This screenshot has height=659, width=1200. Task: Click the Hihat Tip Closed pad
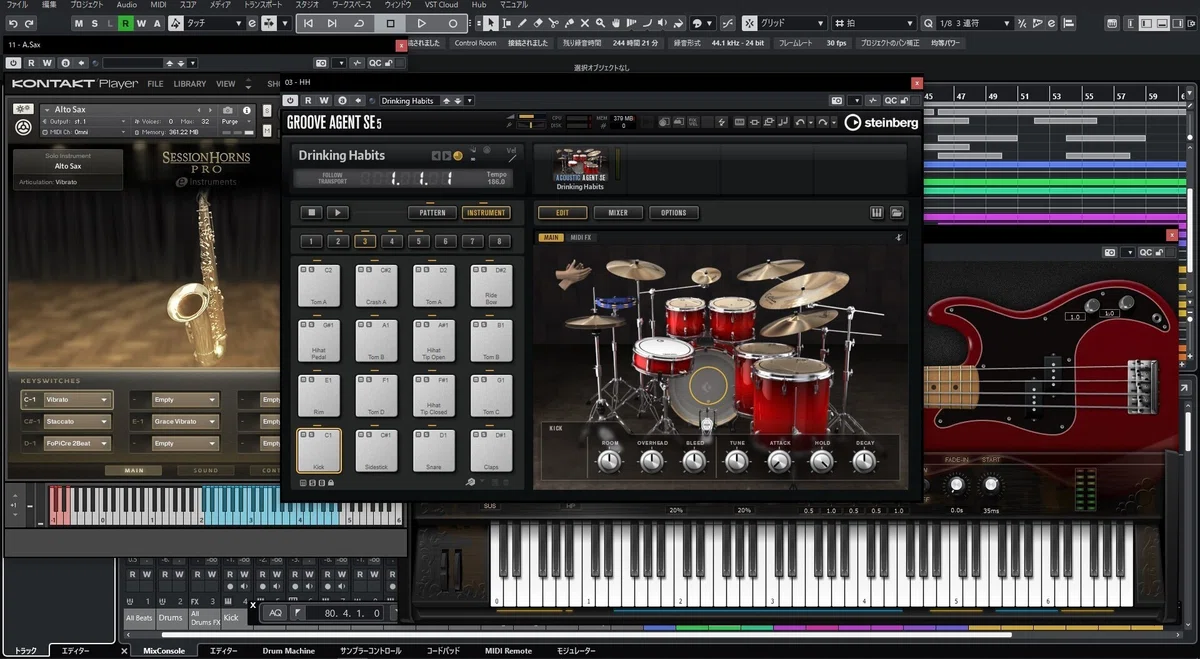tap(434, 396)
